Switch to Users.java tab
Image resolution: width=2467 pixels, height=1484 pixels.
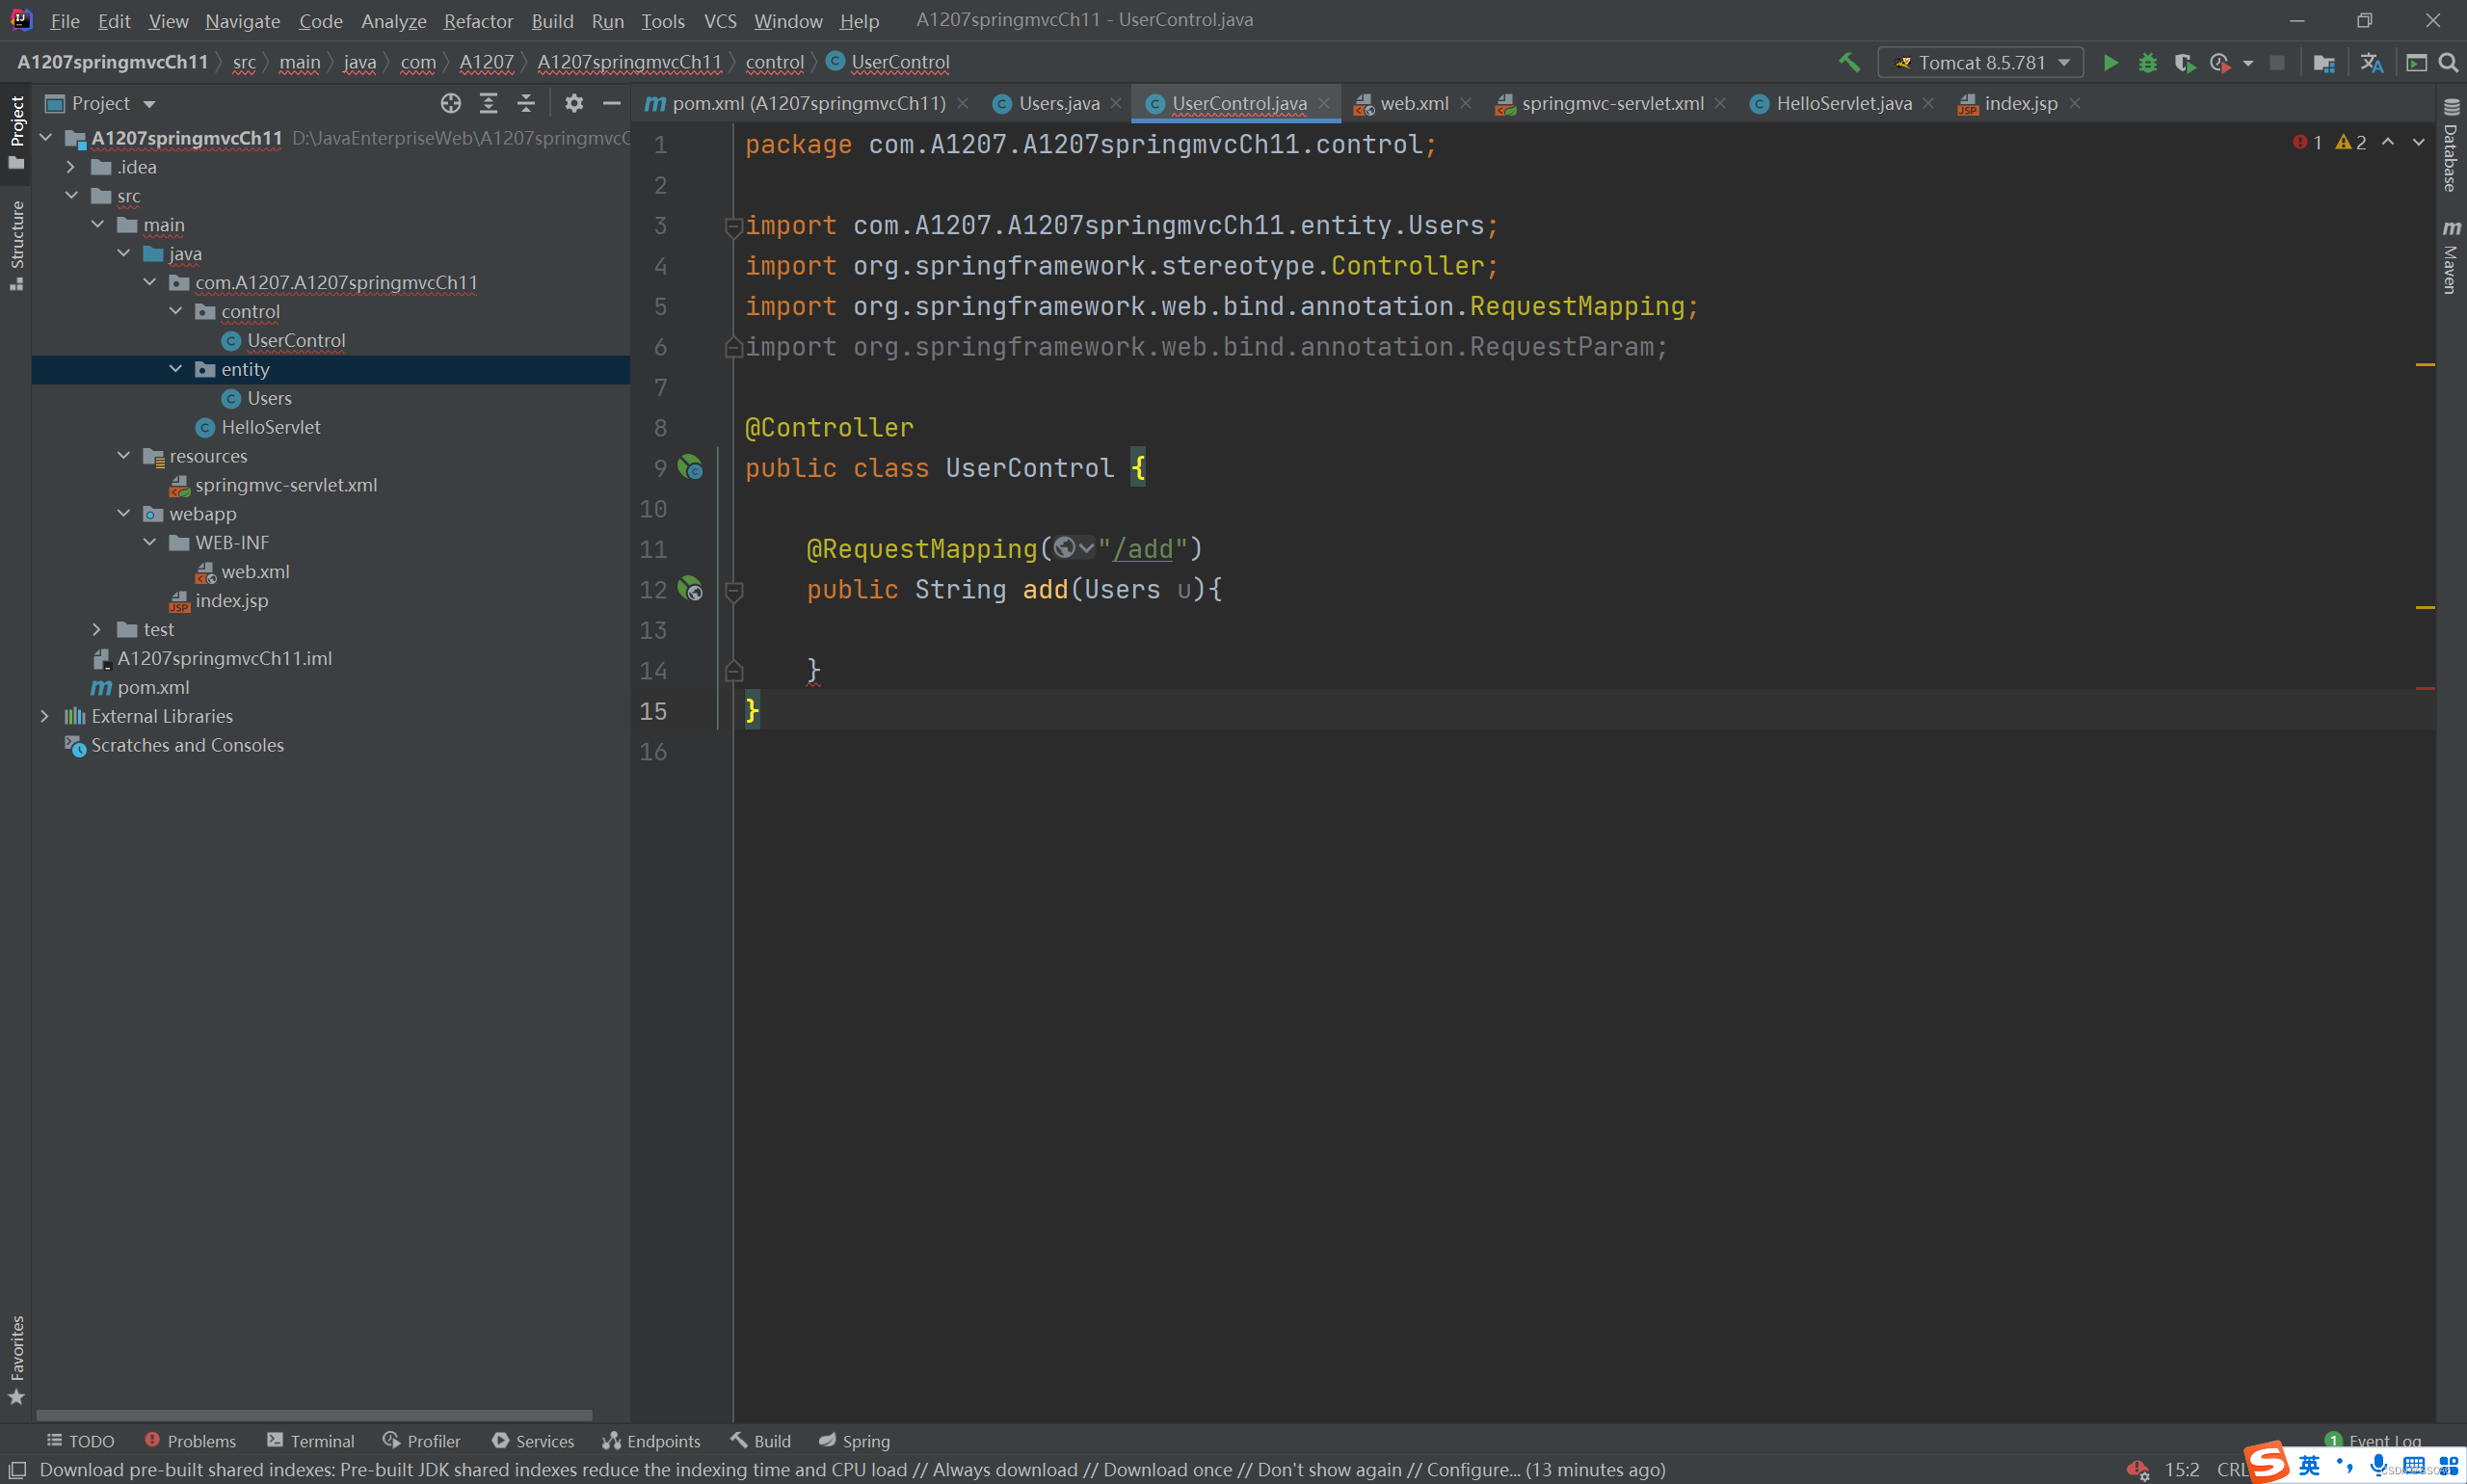(1058, 103)
